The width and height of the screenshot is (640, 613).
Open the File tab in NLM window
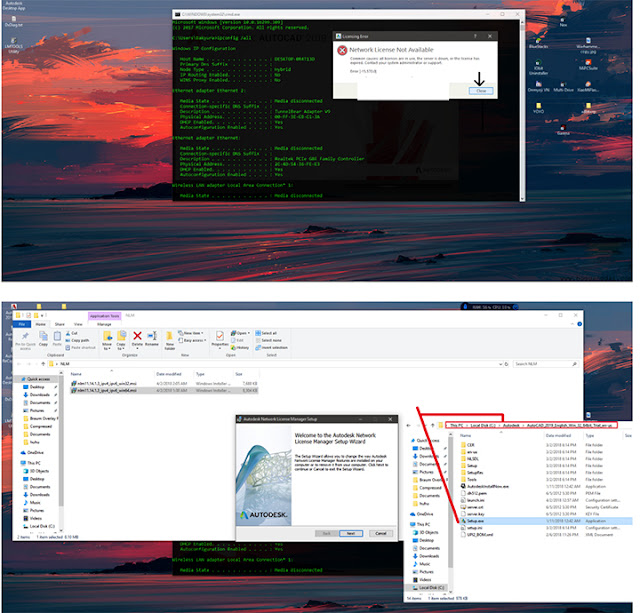pos(22,324)
